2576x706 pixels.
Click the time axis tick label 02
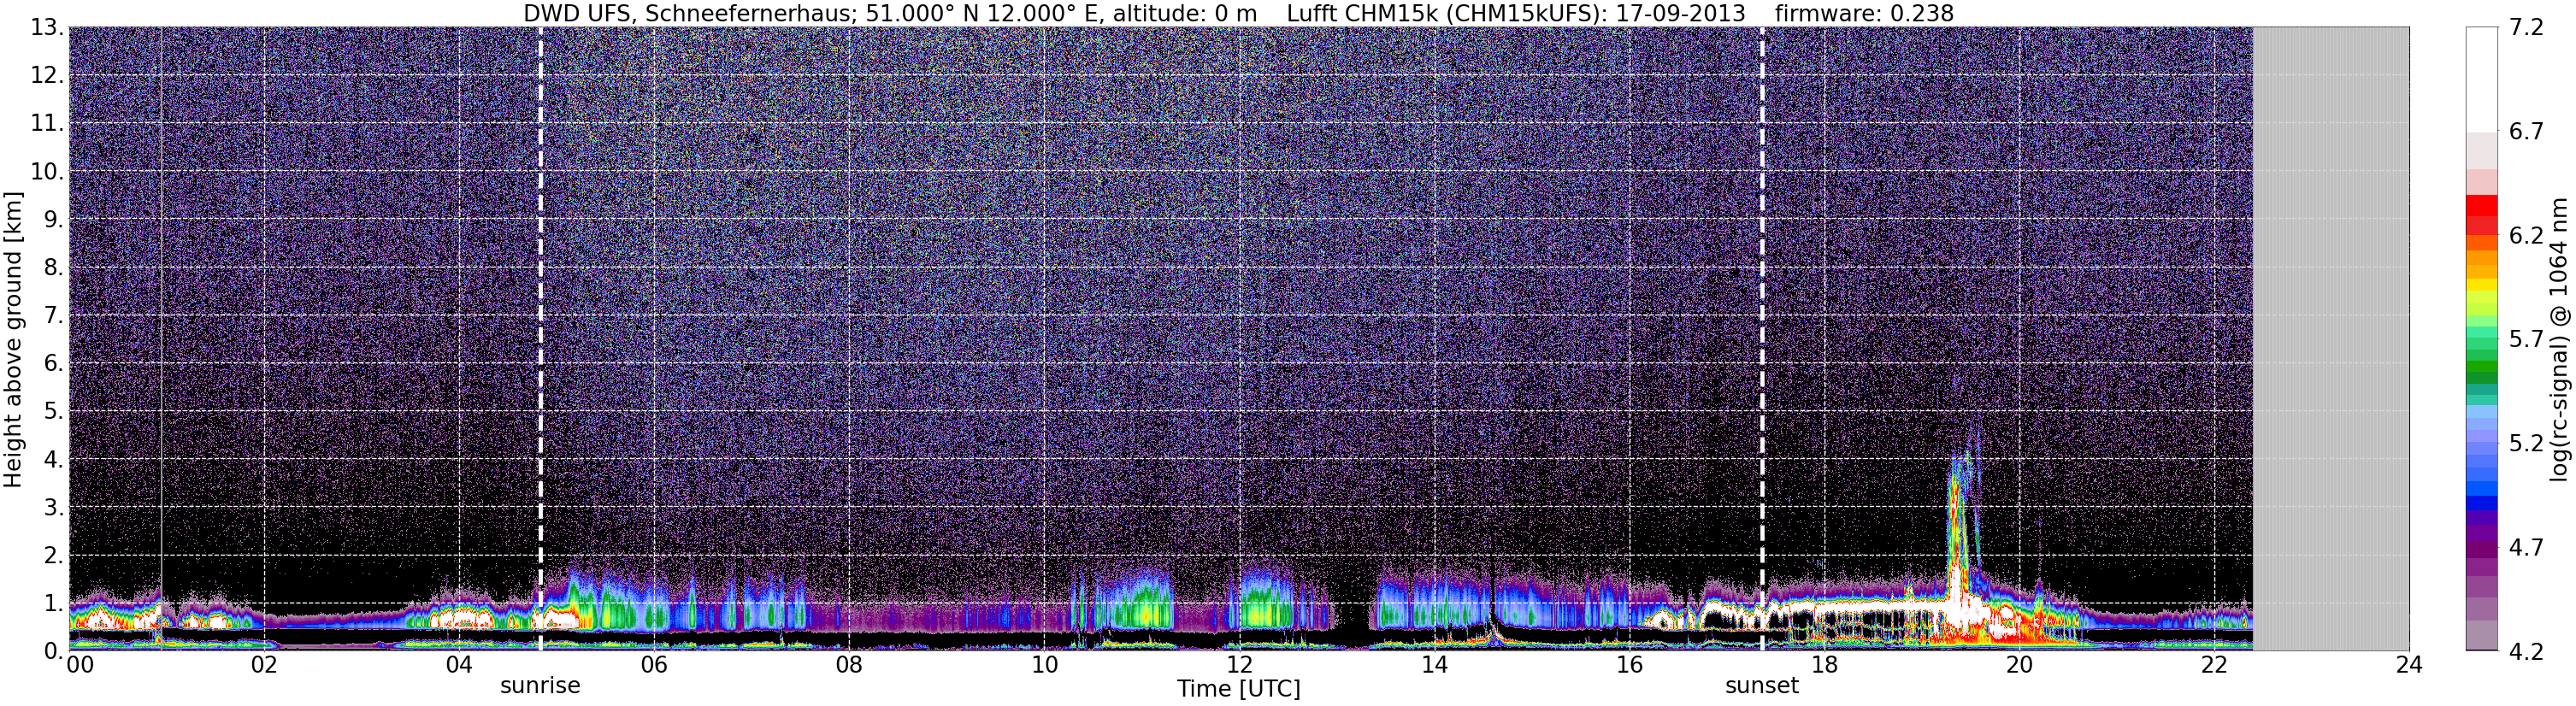click(264, 666)
